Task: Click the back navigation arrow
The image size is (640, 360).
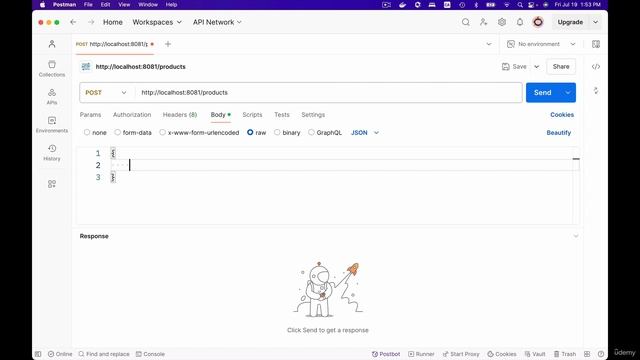Action: pyautogui.click(x=73, y=22)
